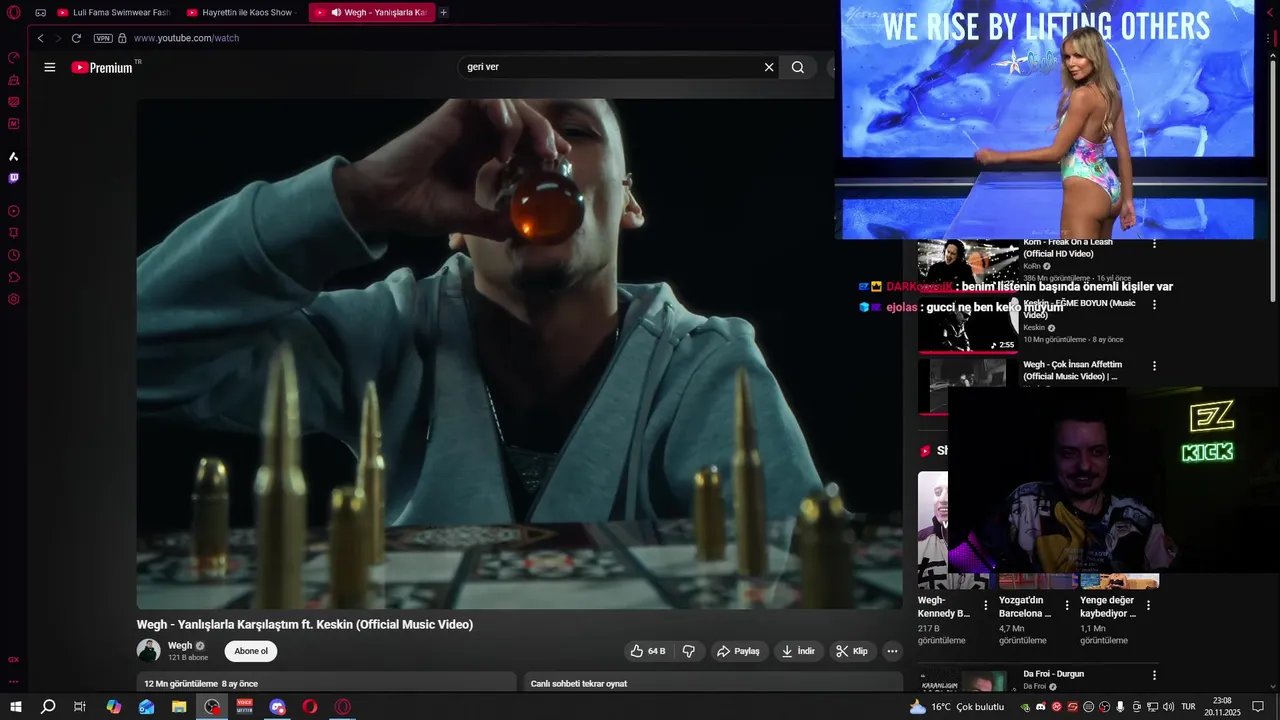The height and width of the screenshot is (720, 1280).
Task: Open the Opera GX main menu logo
Action: point(14,12)
